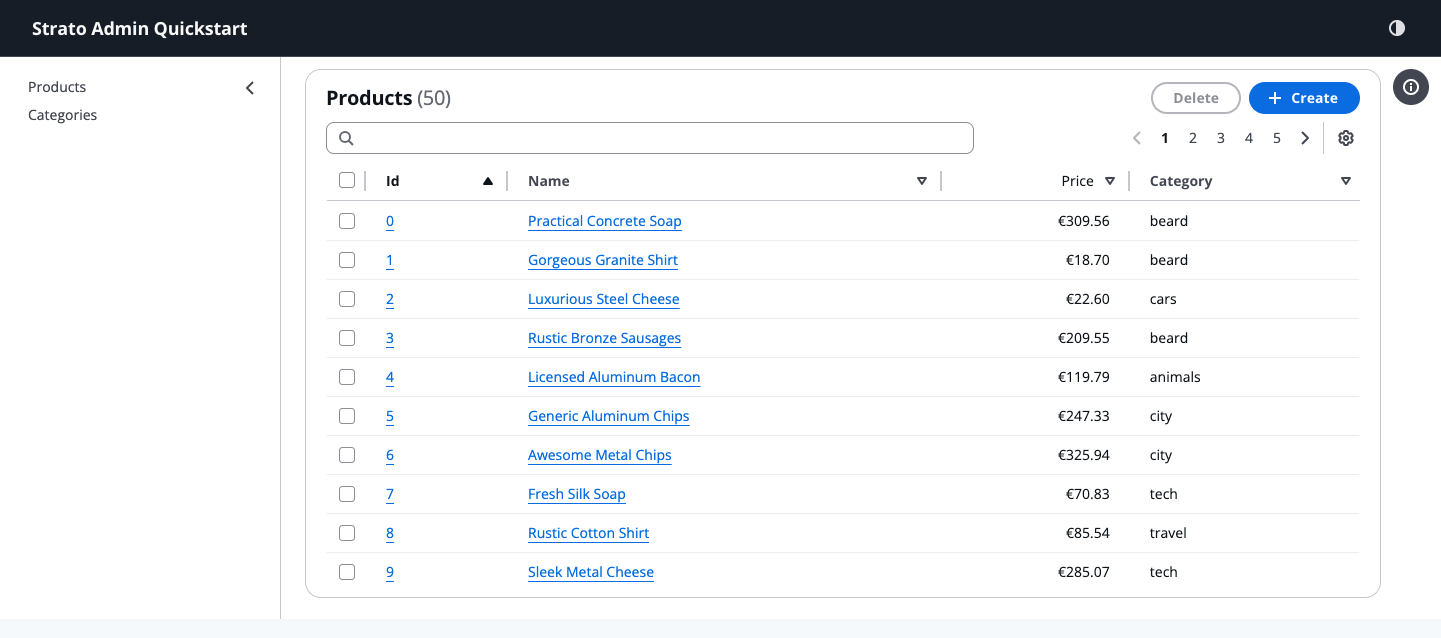
Task: Open the Name column filter dropdown
Action: (x=921, y=181)
